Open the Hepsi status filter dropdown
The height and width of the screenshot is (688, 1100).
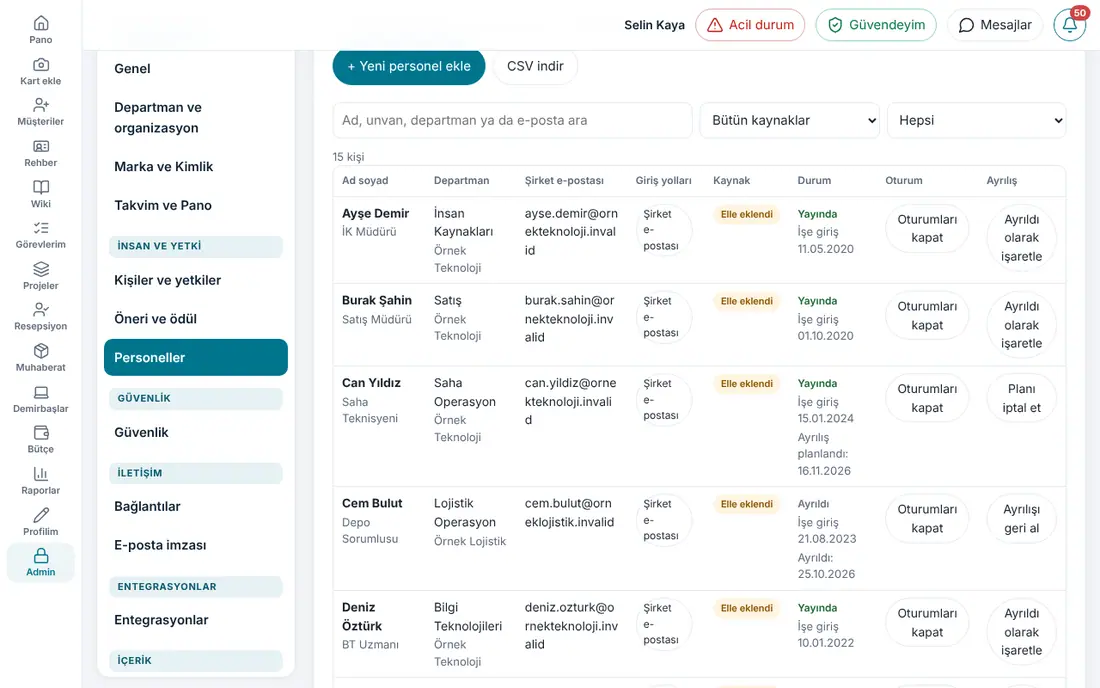(x=977, y=121)
